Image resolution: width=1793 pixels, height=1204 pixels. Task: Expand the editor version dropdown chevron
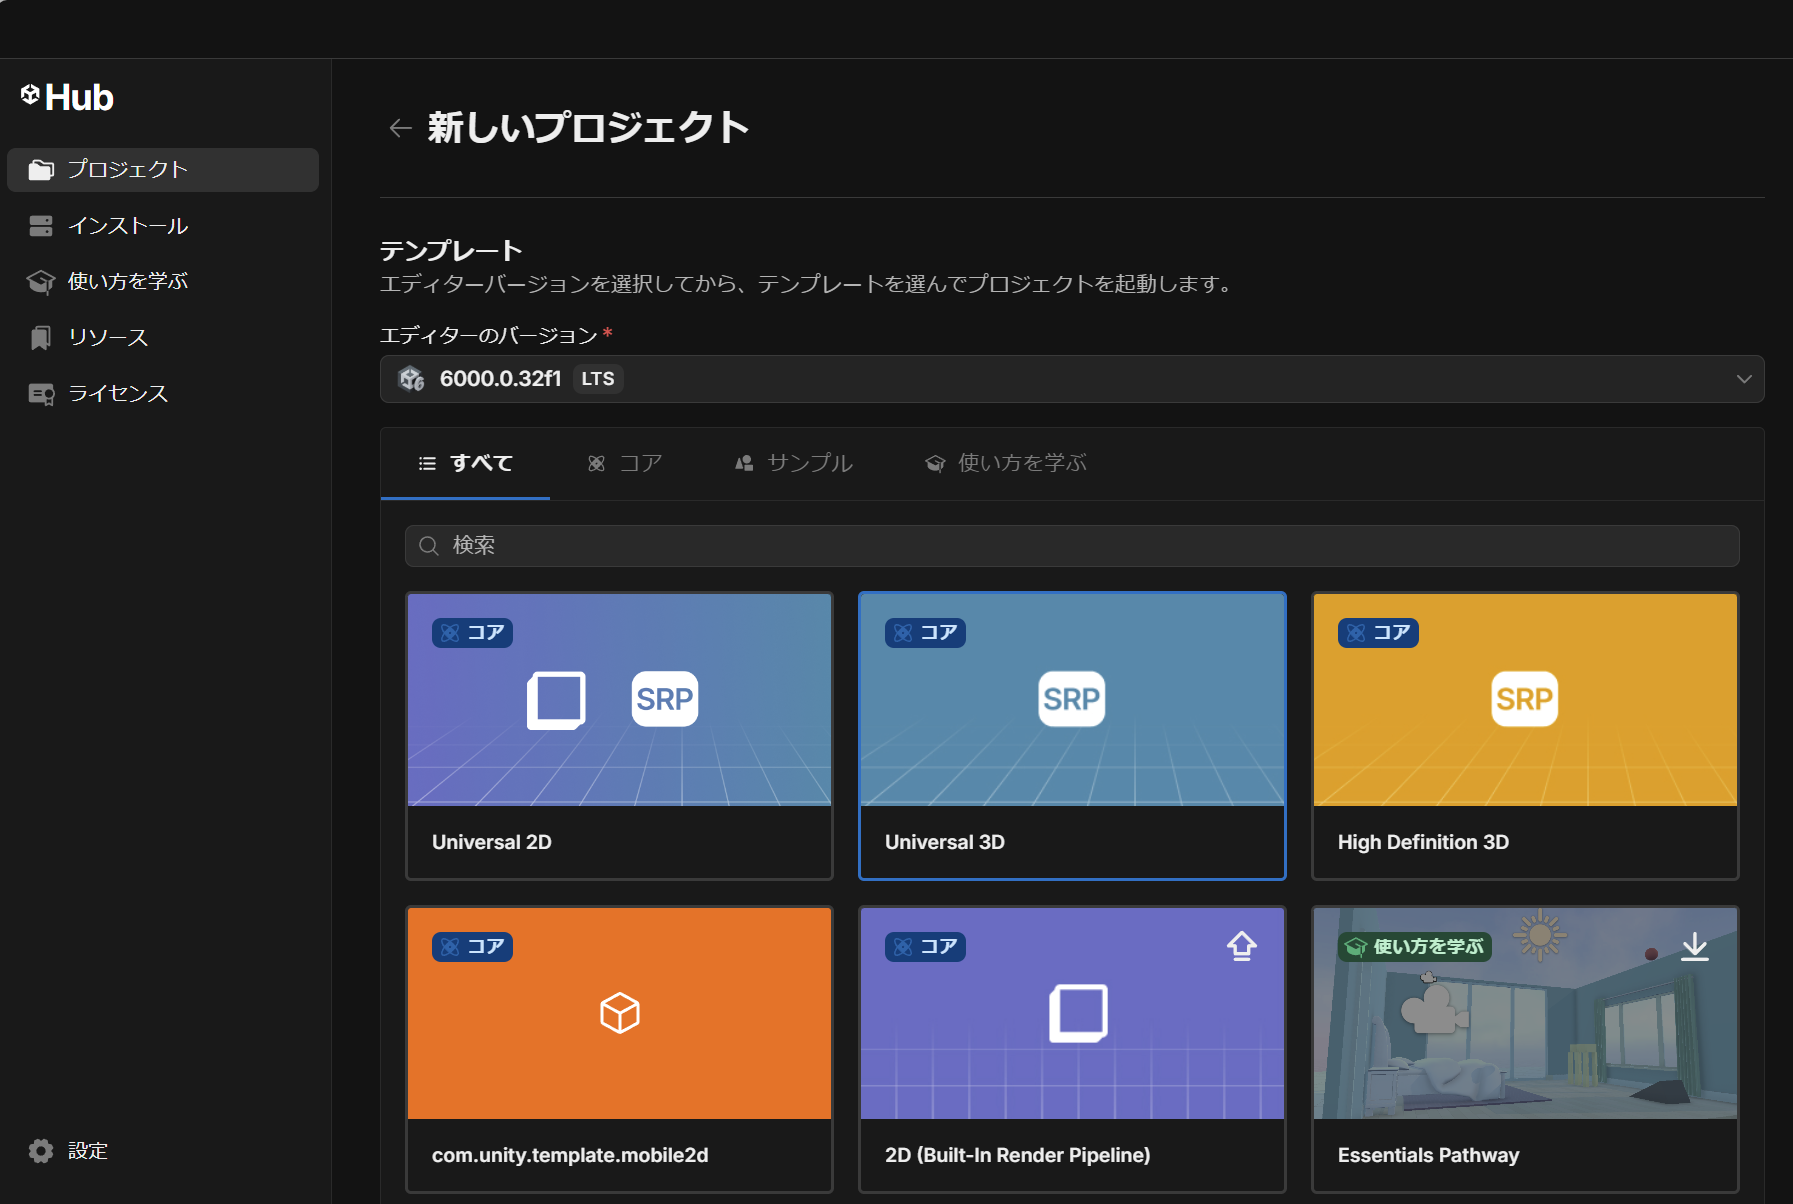click(1743, 379)
